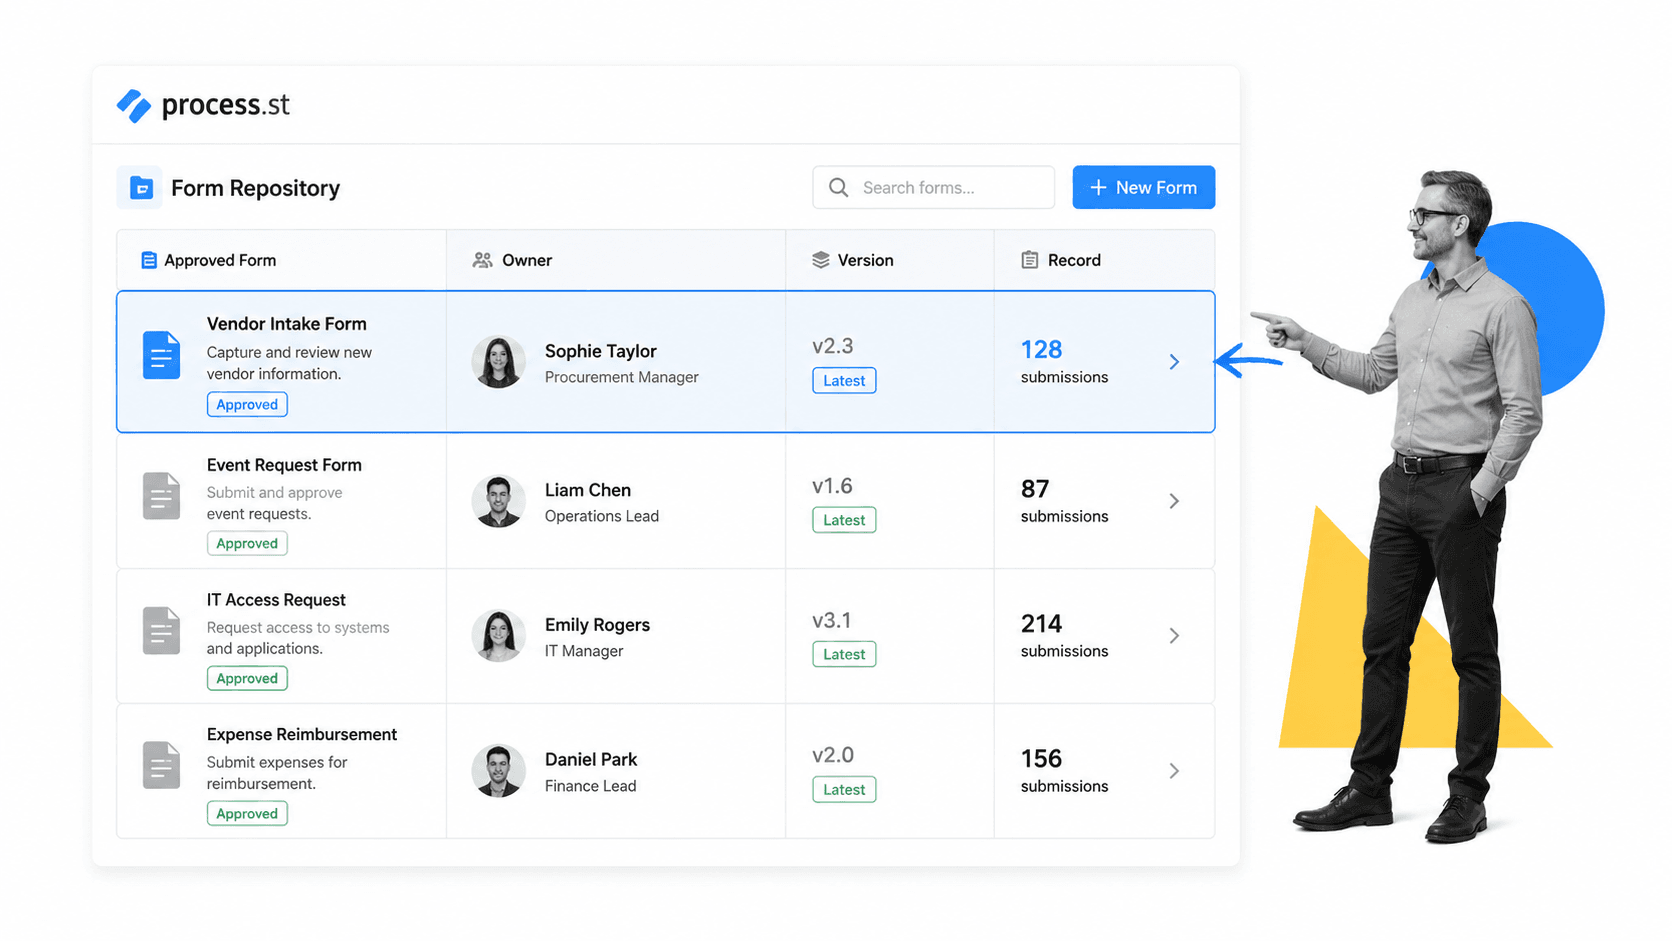1672x941 pixels.
Task: Click the Record column clipboard icon
Action: (x=1029, y=260)
